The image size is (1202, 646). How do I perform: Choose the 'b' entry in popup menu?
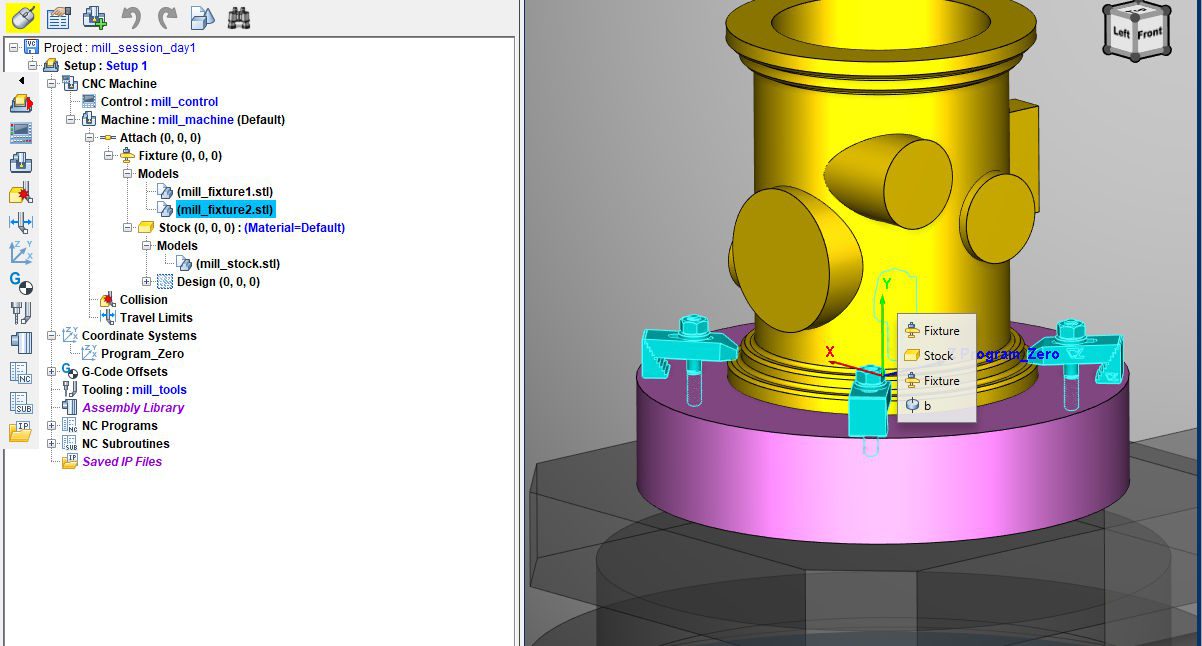(927, 406)
